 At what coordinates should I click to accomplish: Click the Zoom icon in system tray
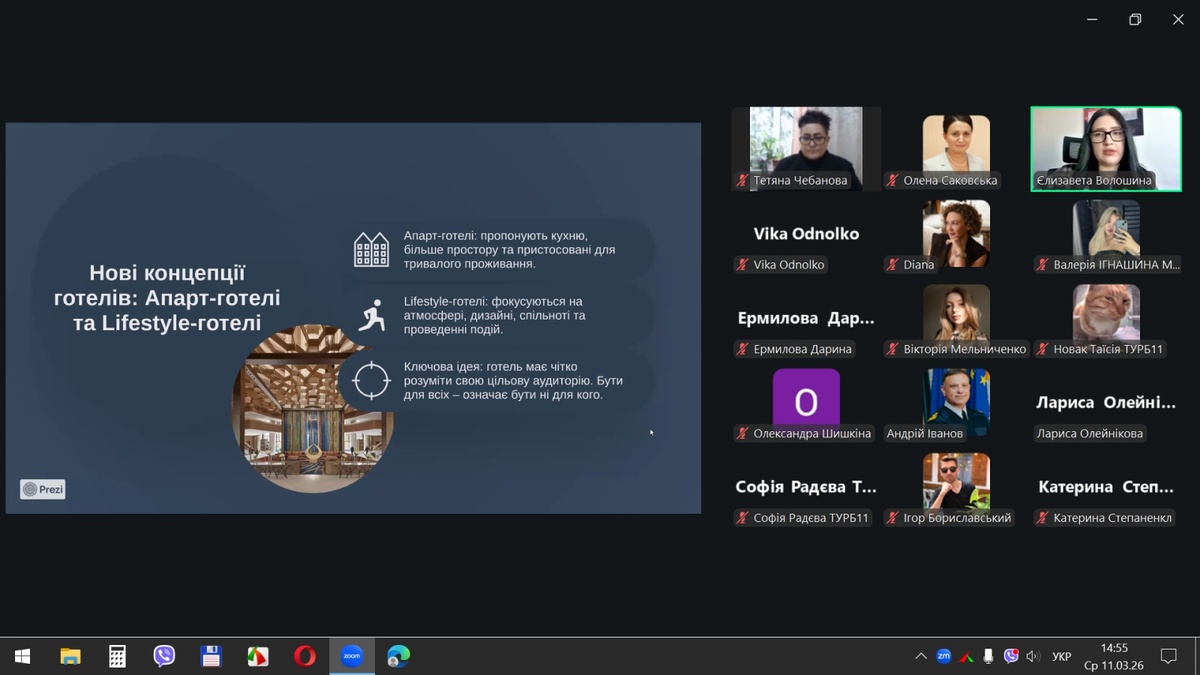[943, 656]
